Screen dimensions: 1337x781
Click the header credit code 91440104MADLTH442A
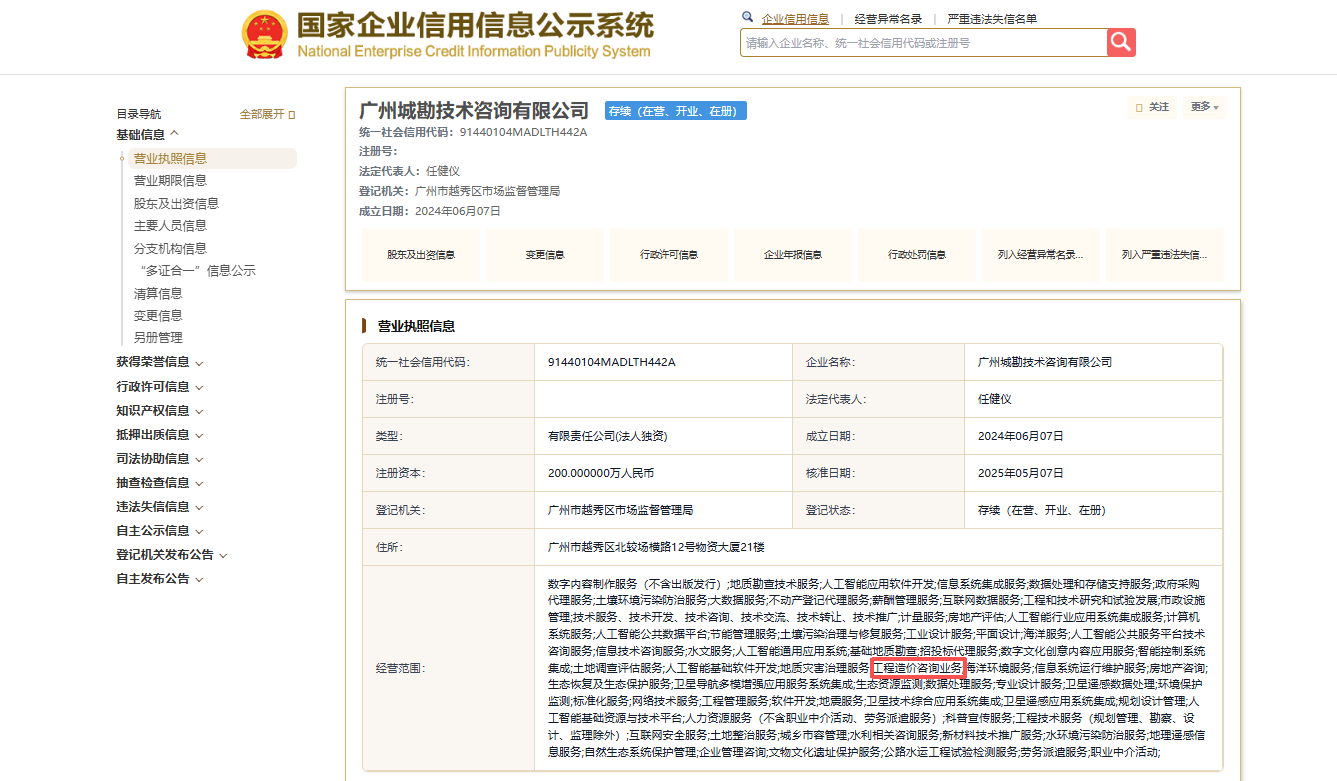[x=523, y=132]
